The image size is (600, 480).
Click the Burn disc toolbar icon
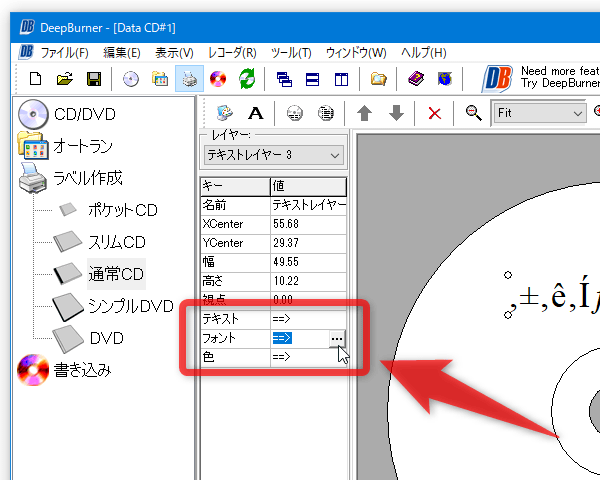pos(218,79)
